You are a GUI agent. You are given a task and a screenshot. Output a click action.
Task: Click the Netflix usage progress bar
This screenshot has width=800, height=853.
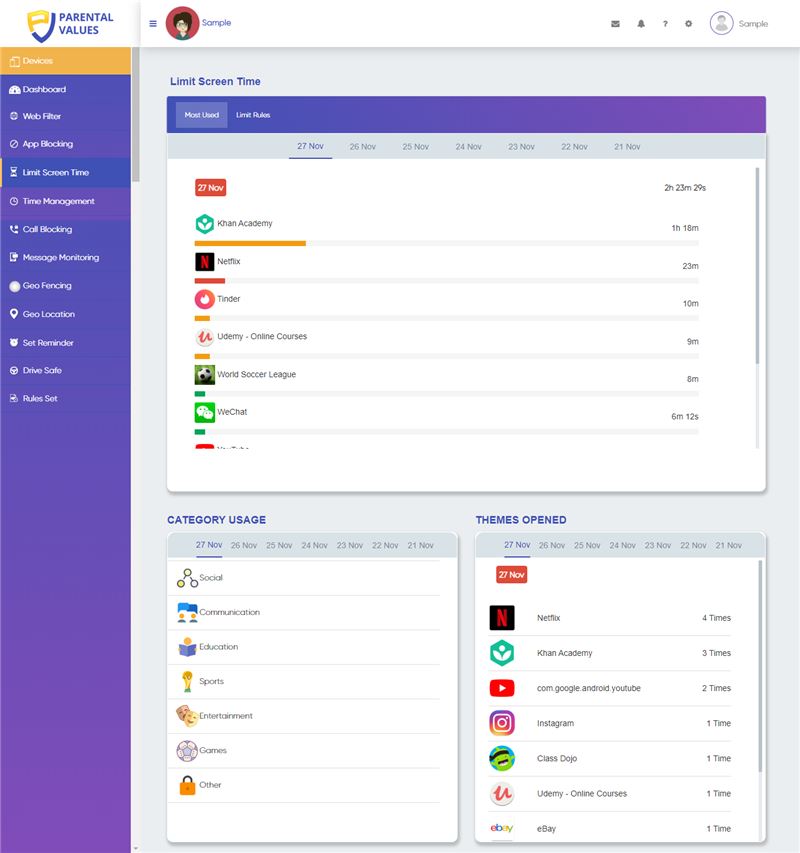coord(446,281)
